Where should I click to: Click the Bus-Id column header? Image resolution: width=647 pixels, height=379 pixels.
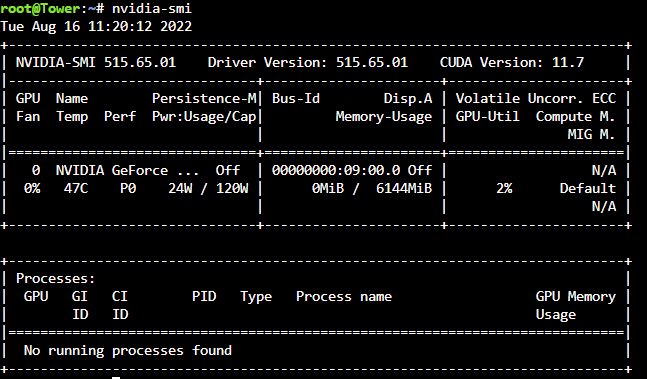(296, 99)
